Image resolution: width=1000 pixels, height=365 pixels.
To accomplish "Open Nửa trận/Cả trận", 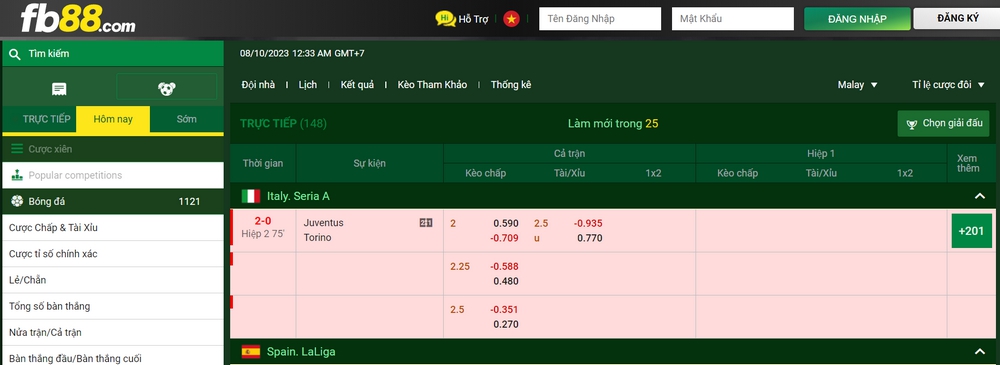I will tap(113, 332).
